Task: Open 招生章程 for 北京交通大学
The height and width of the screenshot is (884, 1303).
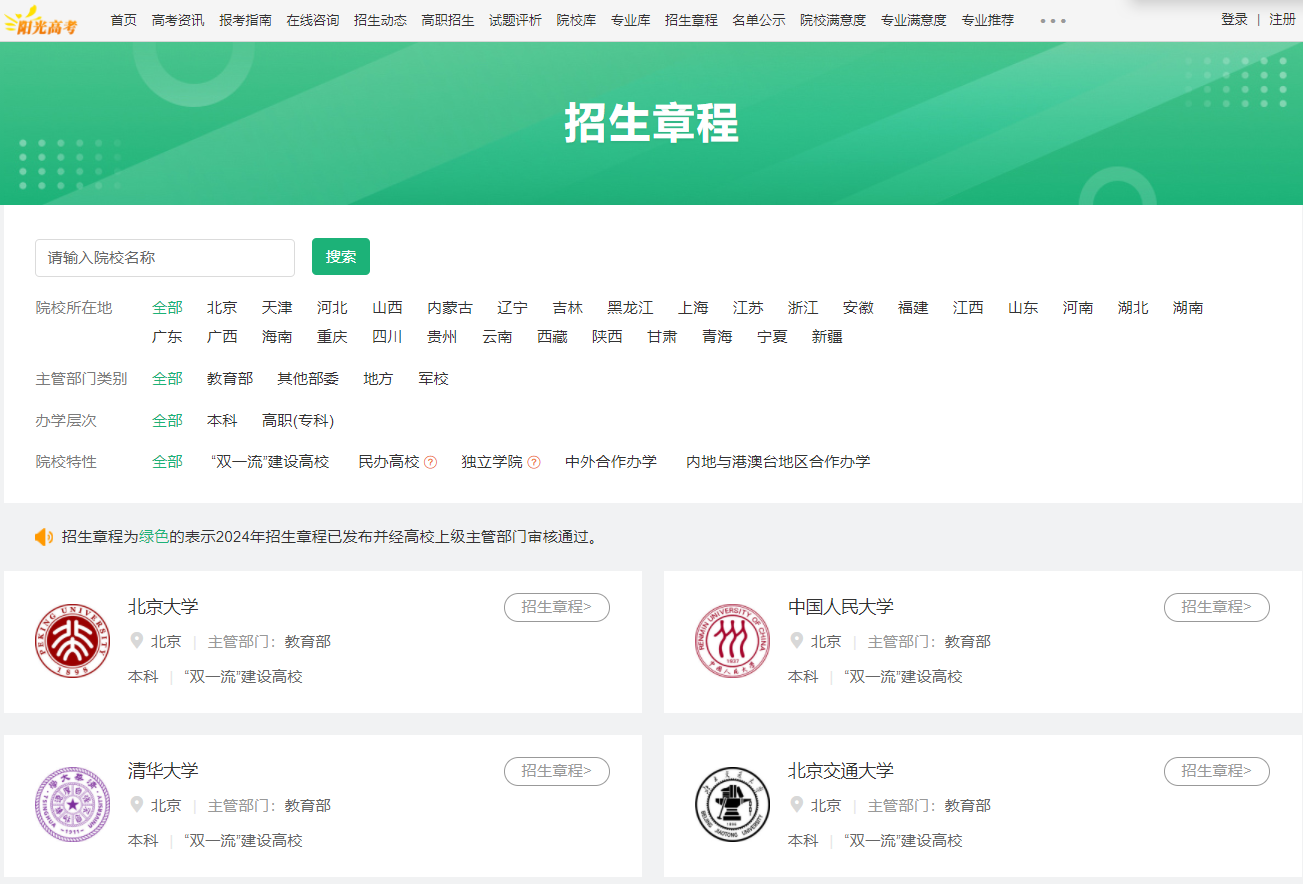Action: (x=1217, y=771)
